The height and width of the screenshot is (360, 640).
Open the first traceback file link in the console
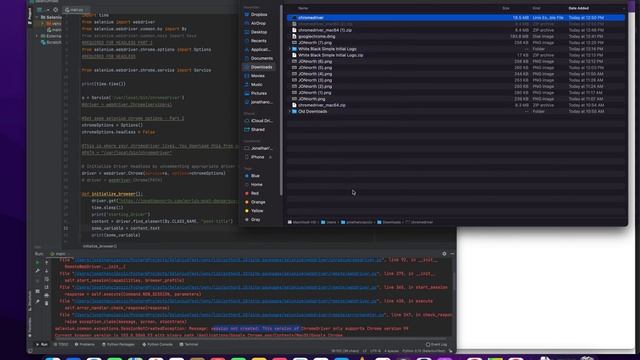point(229,260)
